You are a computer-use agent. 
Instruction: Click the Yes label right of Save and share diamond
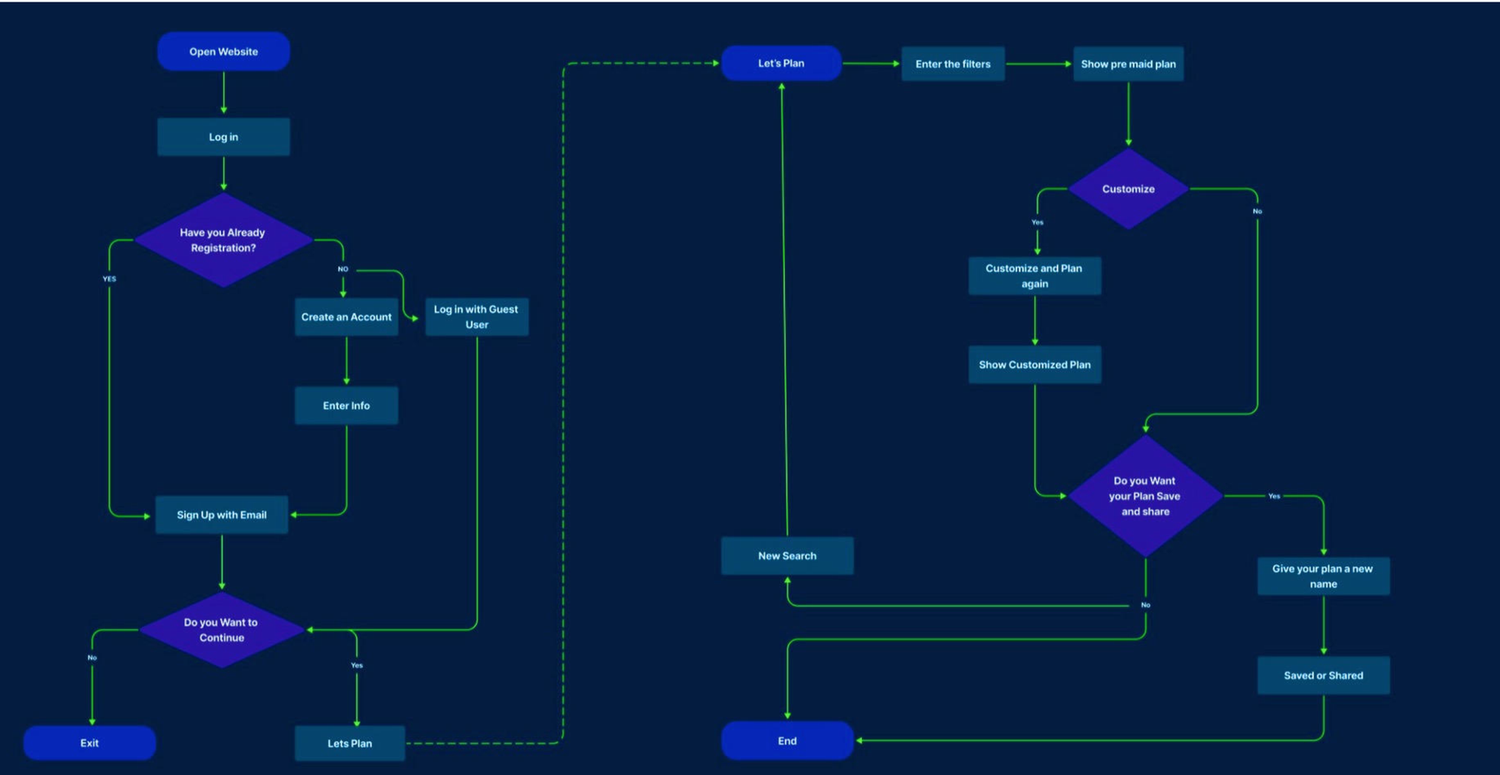[x=1274, y=496]
